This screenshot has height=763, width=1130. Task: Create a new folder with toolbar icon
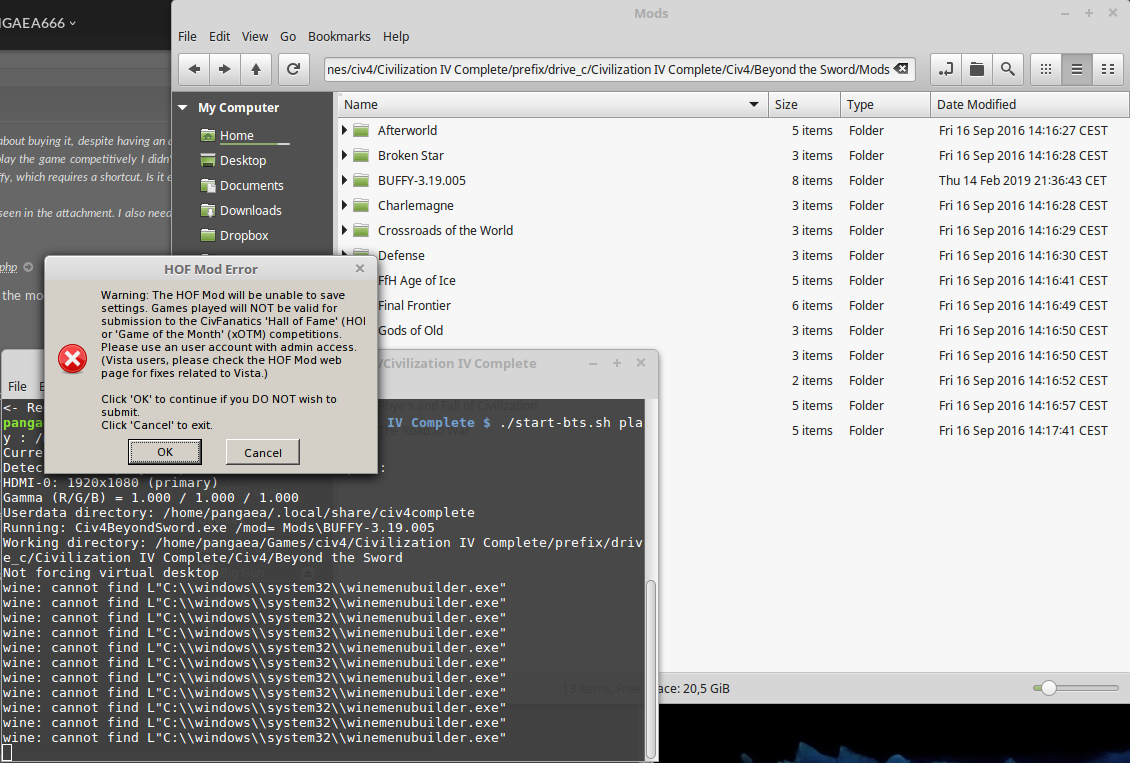tap(976, 69)
